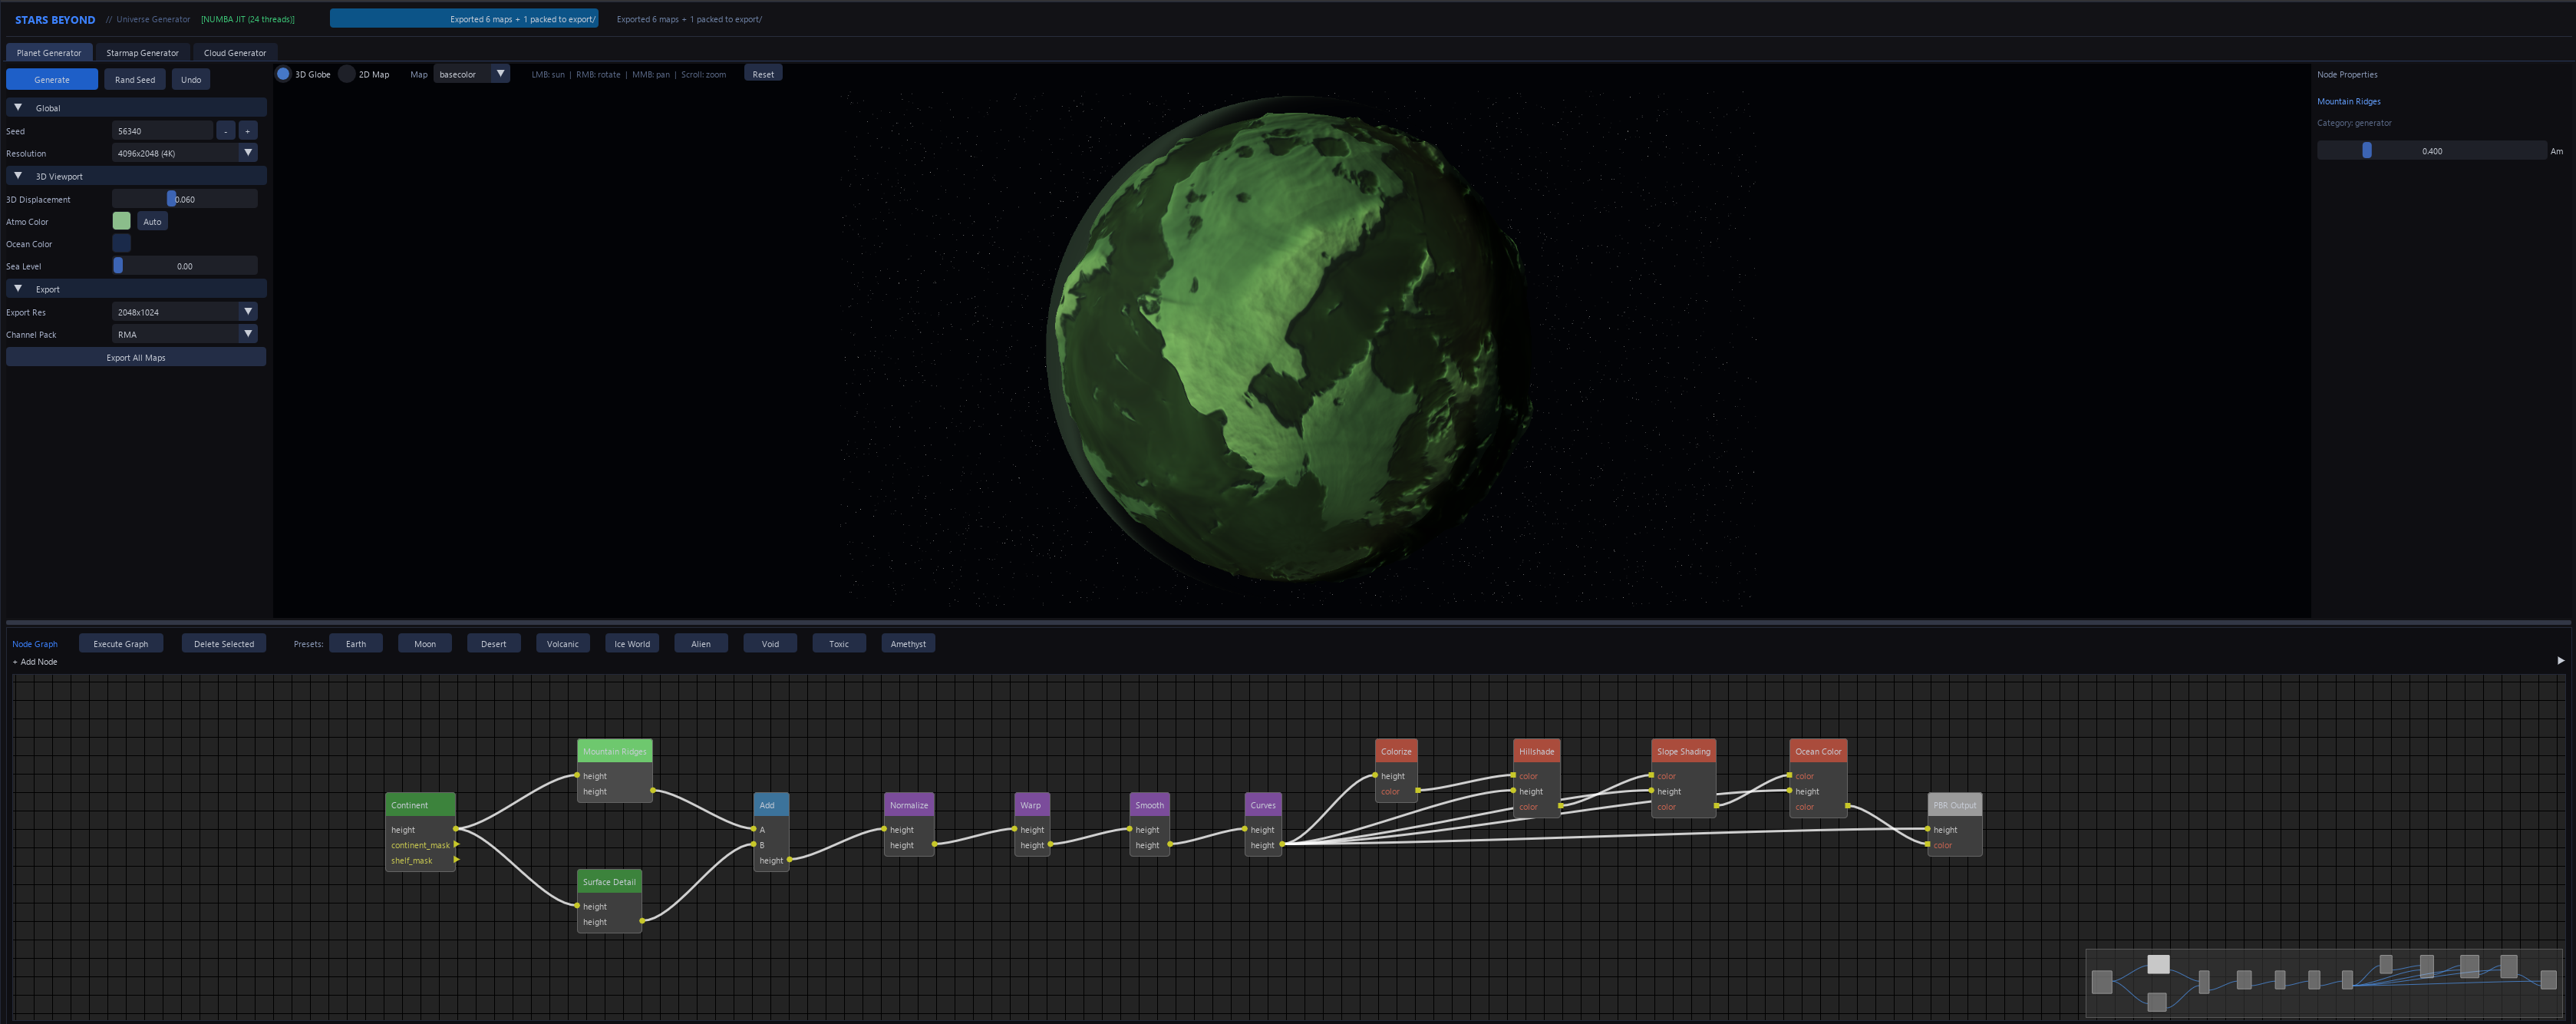Apply the Ice World preset

(x=631, y=643)
